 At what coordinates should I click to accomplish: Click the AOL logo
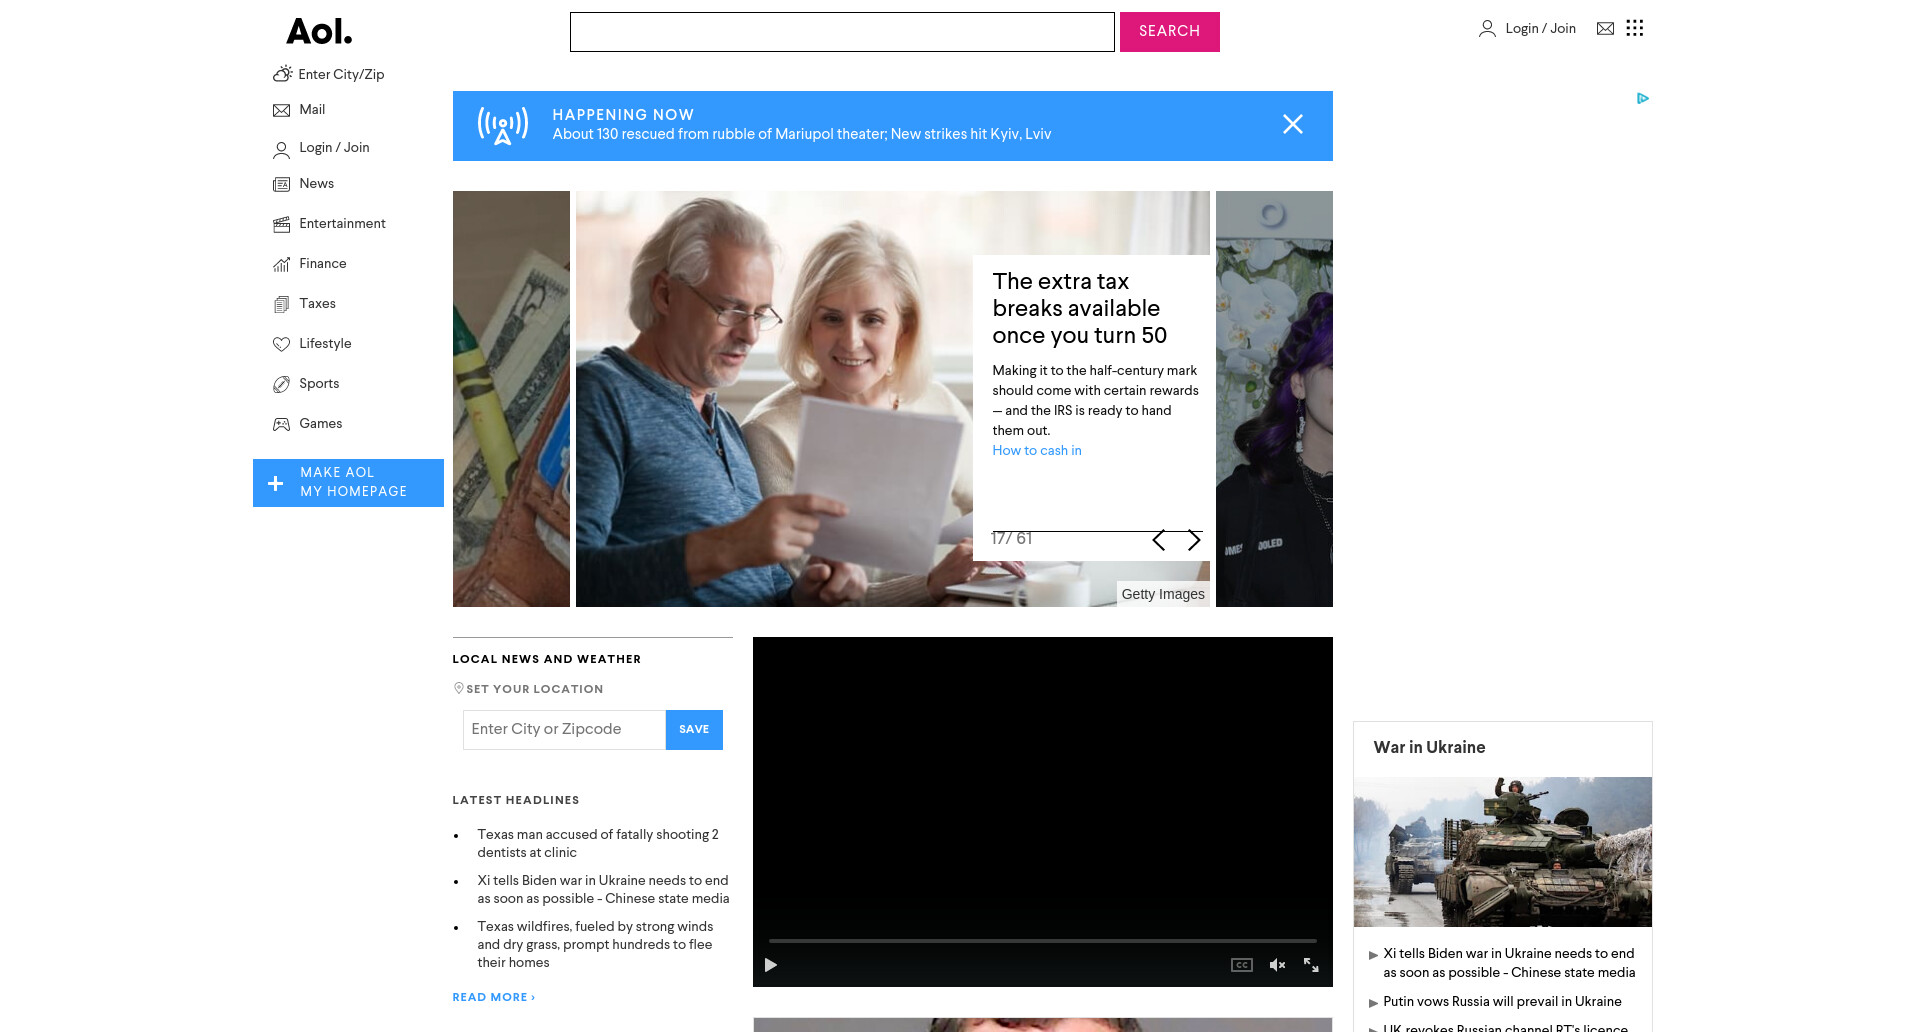319,31
